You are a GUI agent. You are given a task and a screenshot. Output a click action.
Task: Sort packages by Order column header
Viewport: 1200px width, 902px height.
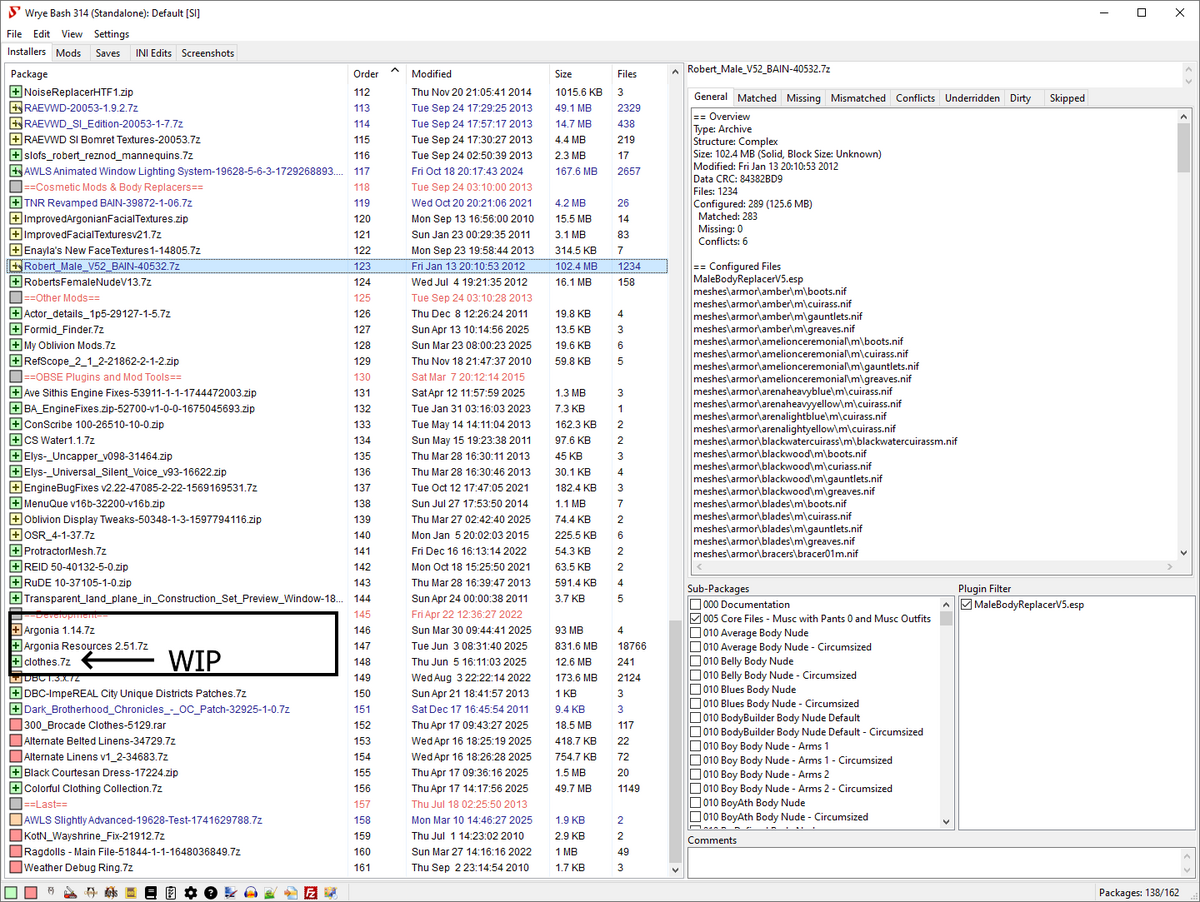click(365, 74)
